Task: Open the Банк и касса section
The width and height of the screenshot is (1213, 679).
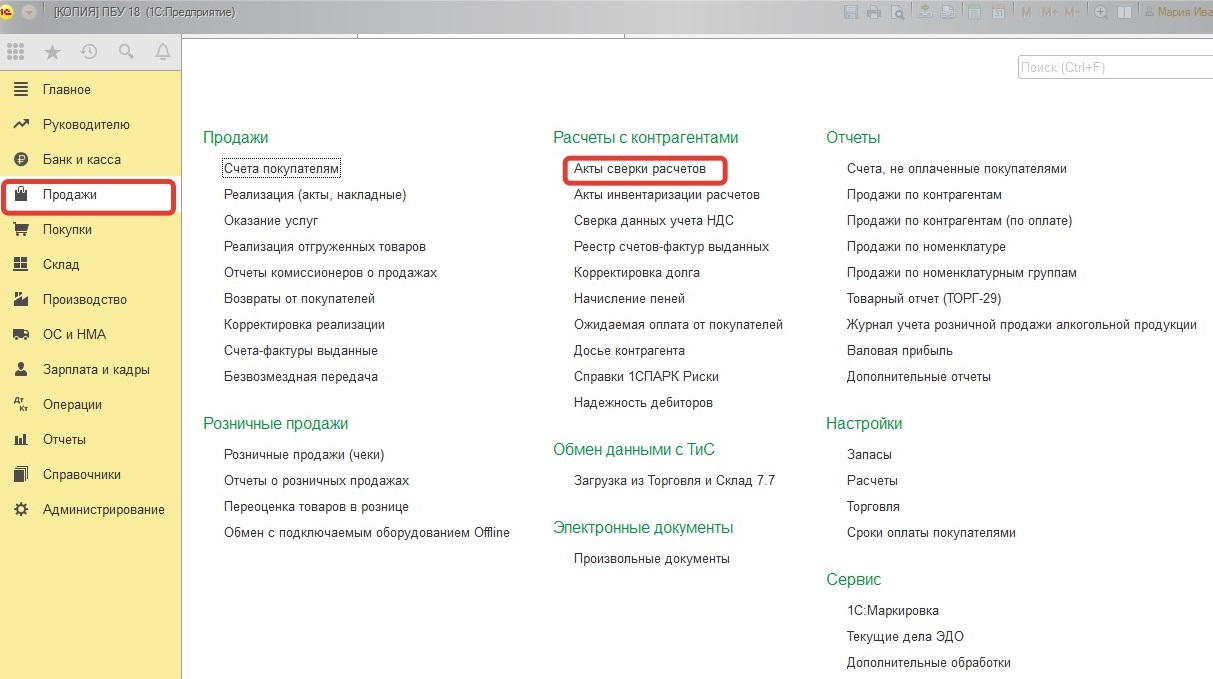Action: tap(81, 160)
